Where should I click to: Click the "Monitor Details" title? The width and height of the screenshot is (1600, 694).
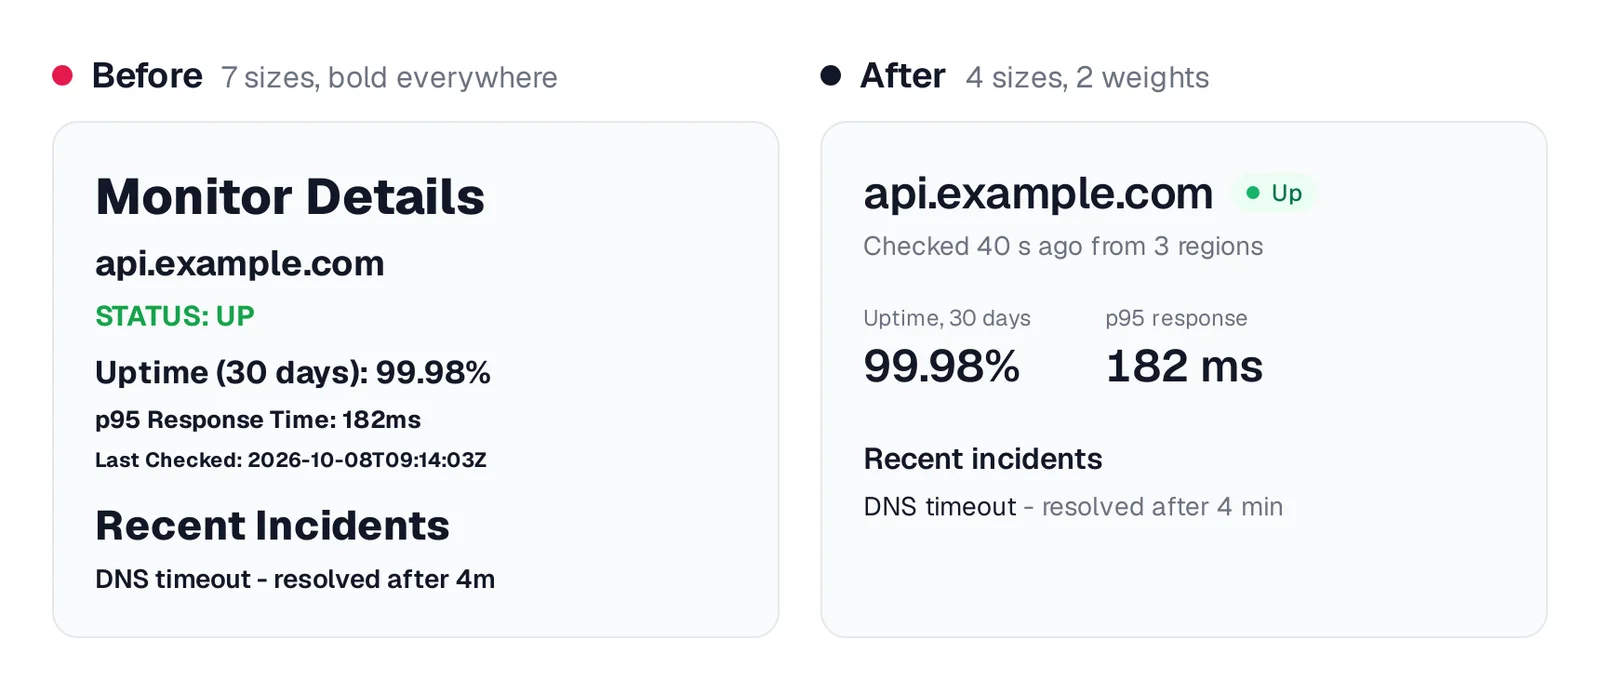click(290, 197)
